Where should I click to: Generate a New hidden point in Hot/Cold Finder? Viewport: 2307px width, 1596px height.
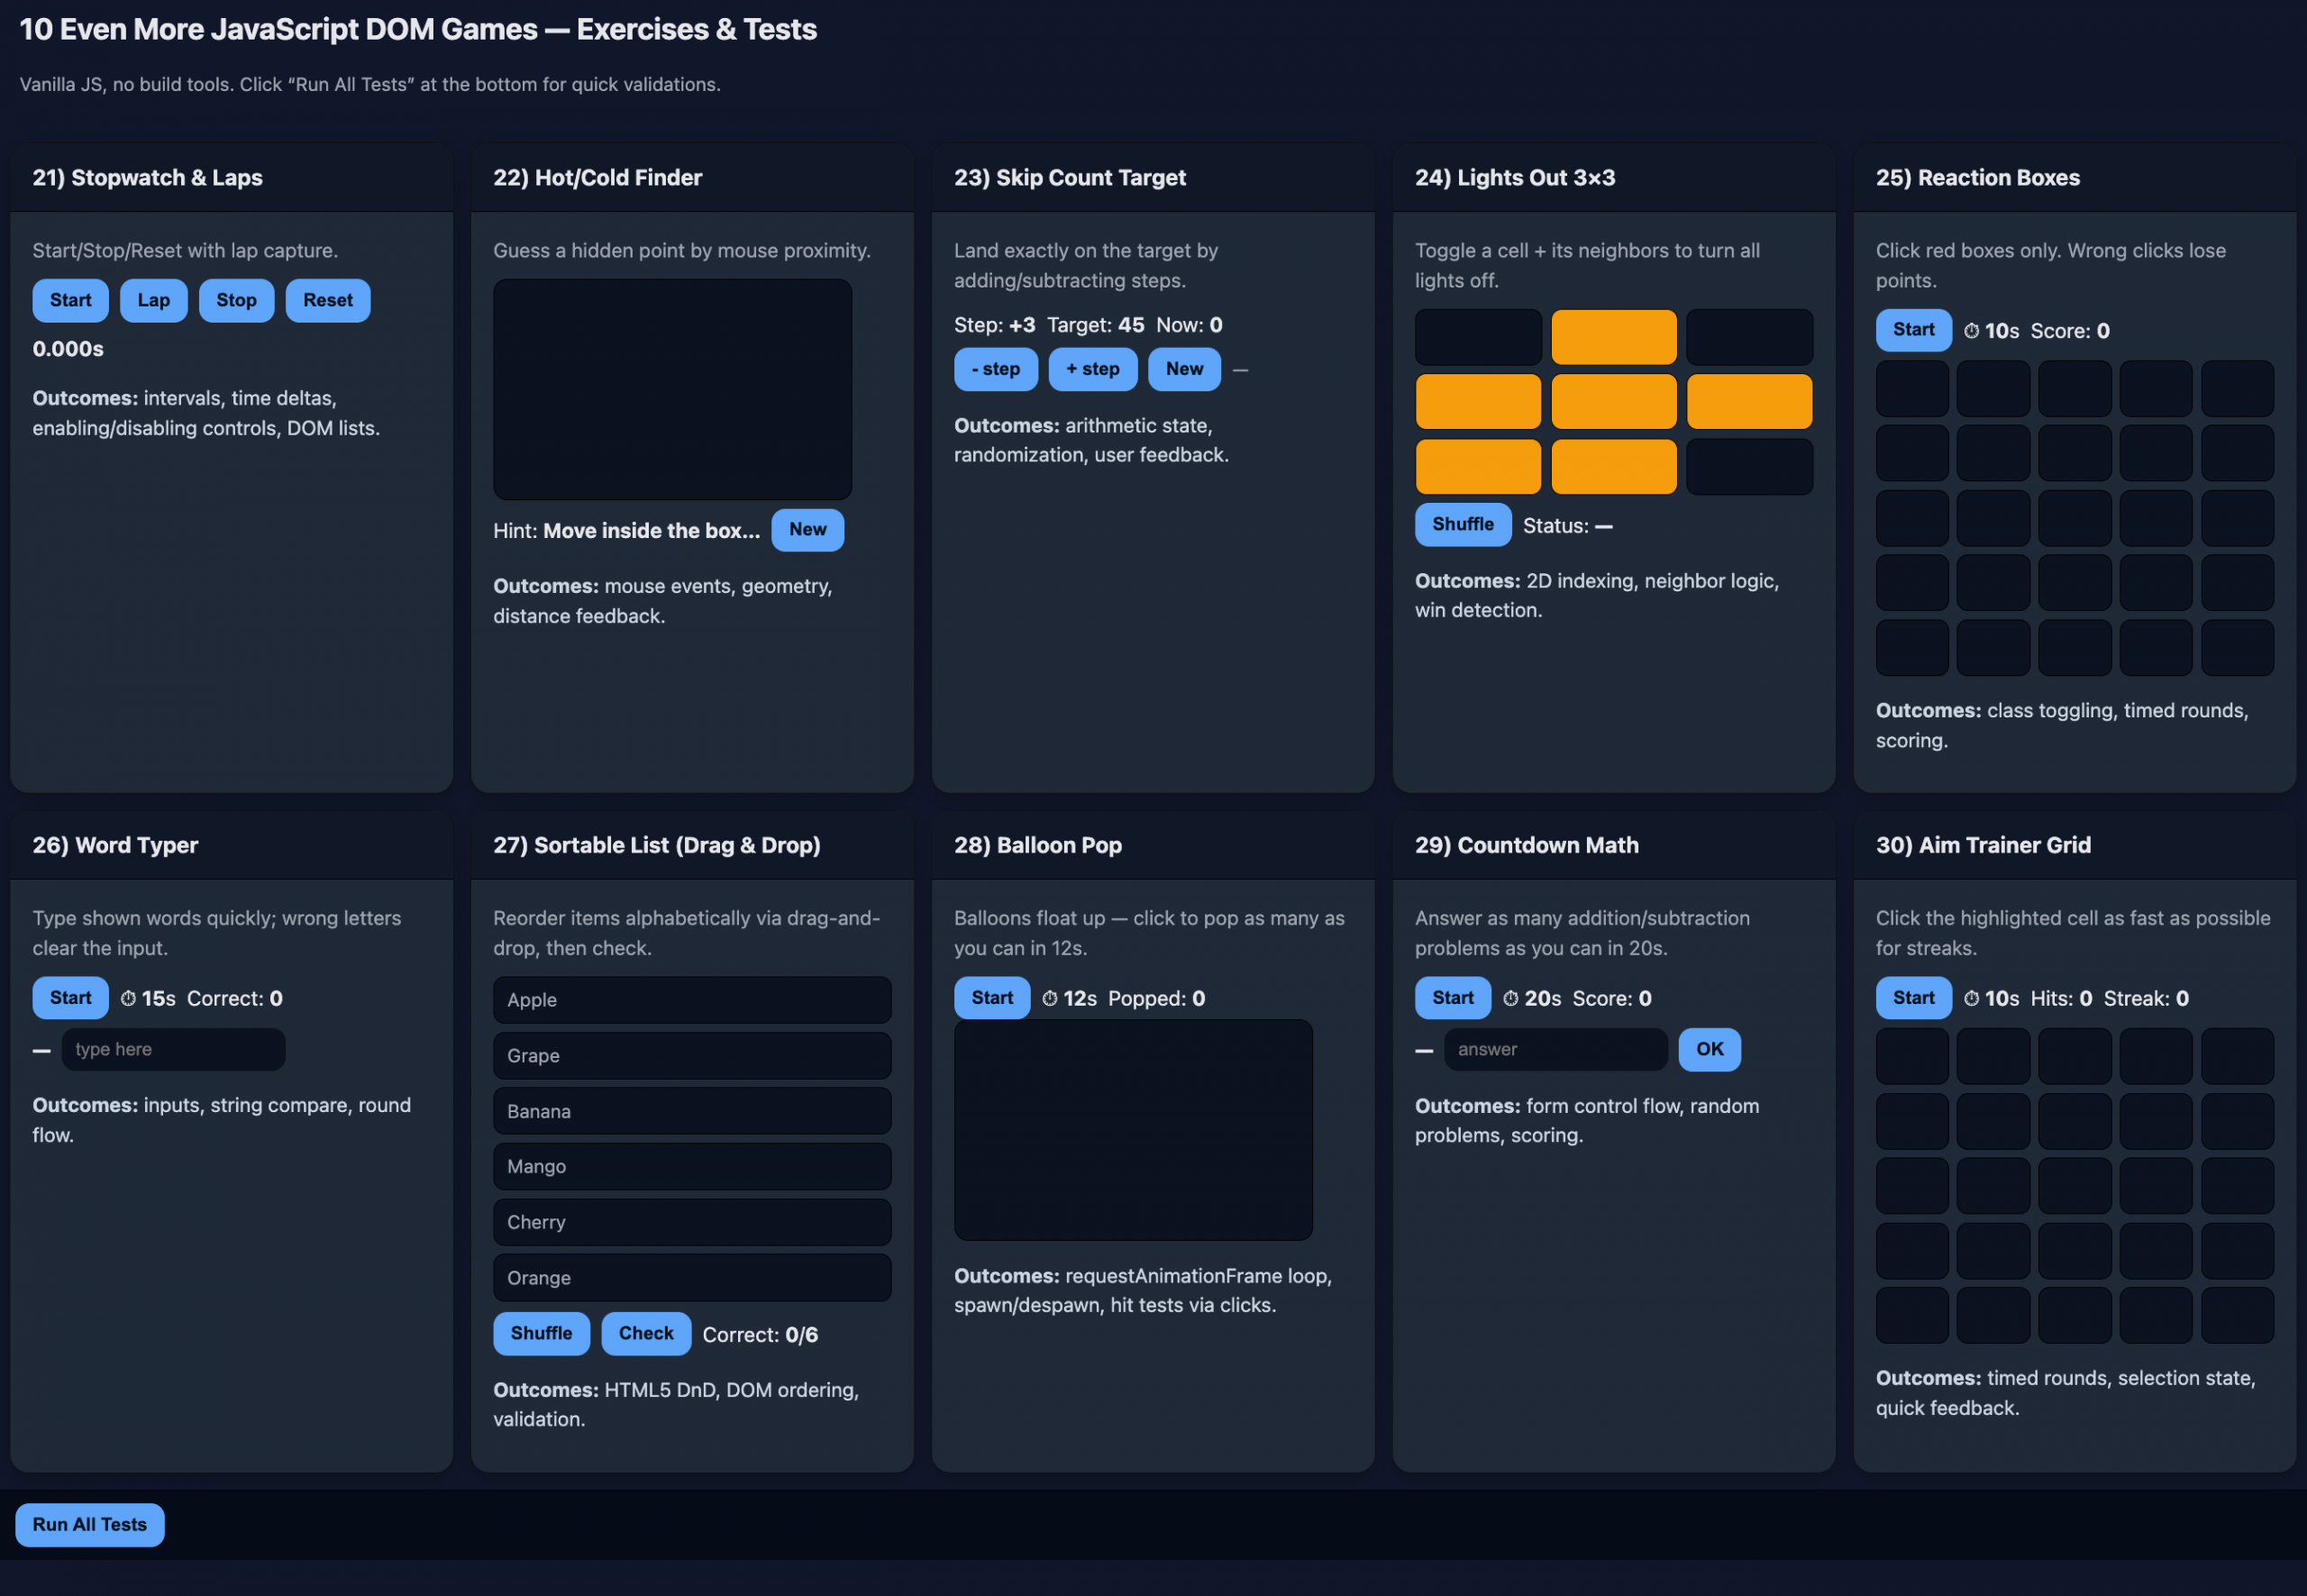click(807, 530)
